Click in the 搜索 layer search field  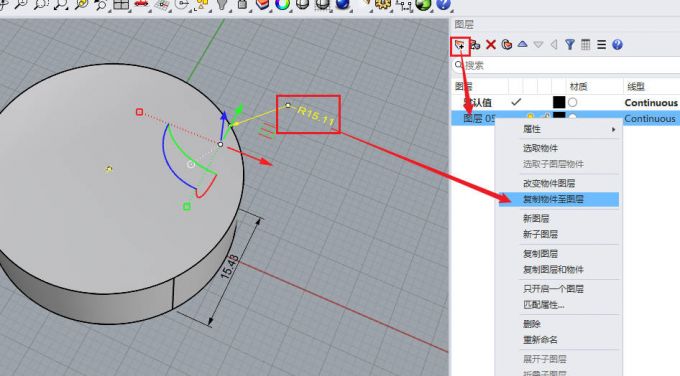[x=566, y=65]
